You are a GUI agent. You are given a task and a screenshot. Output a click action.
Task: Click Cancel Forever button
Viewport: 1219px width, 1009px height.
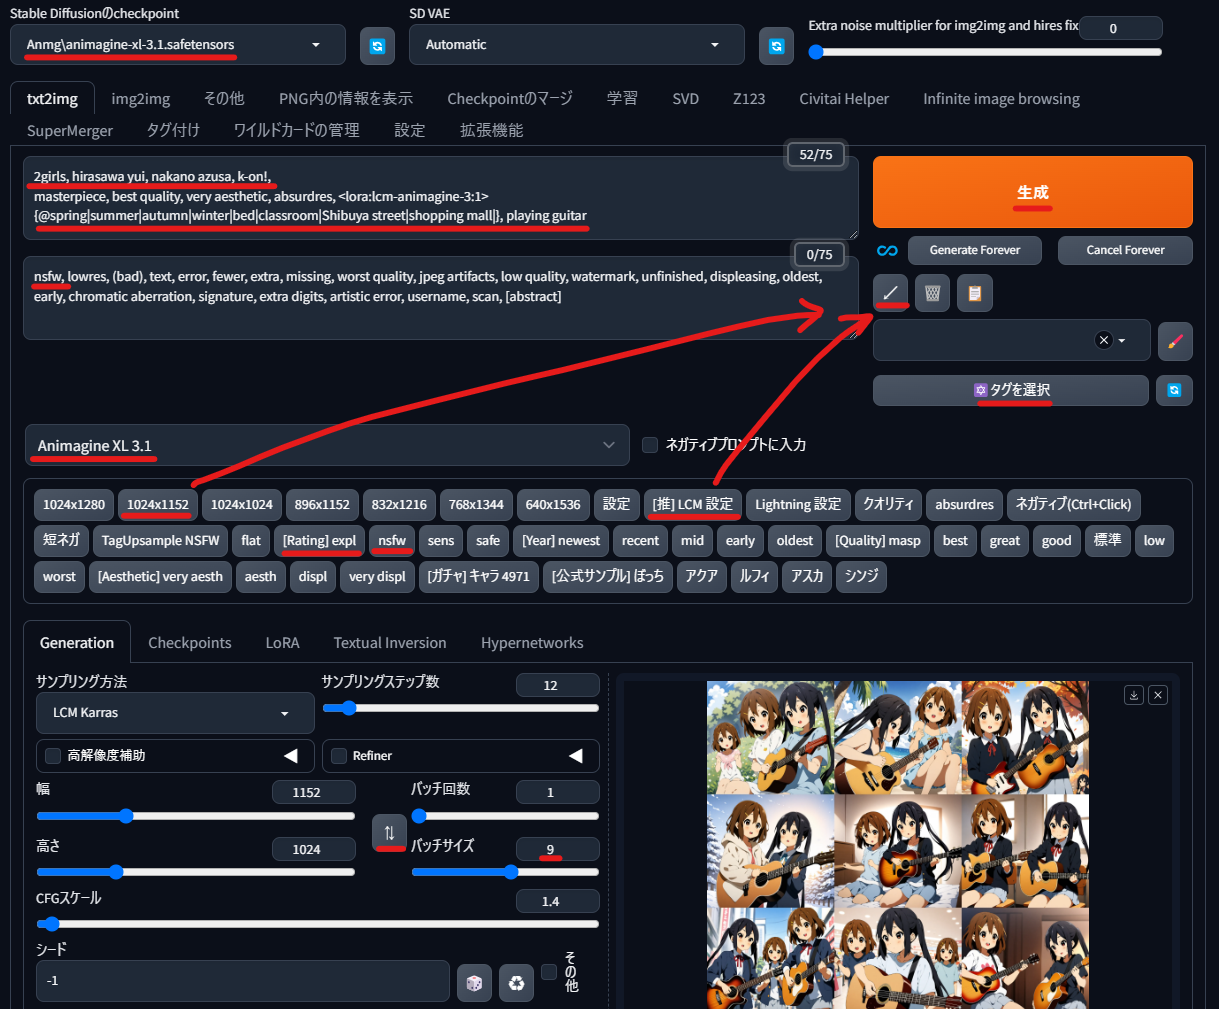coord(1125,250)
